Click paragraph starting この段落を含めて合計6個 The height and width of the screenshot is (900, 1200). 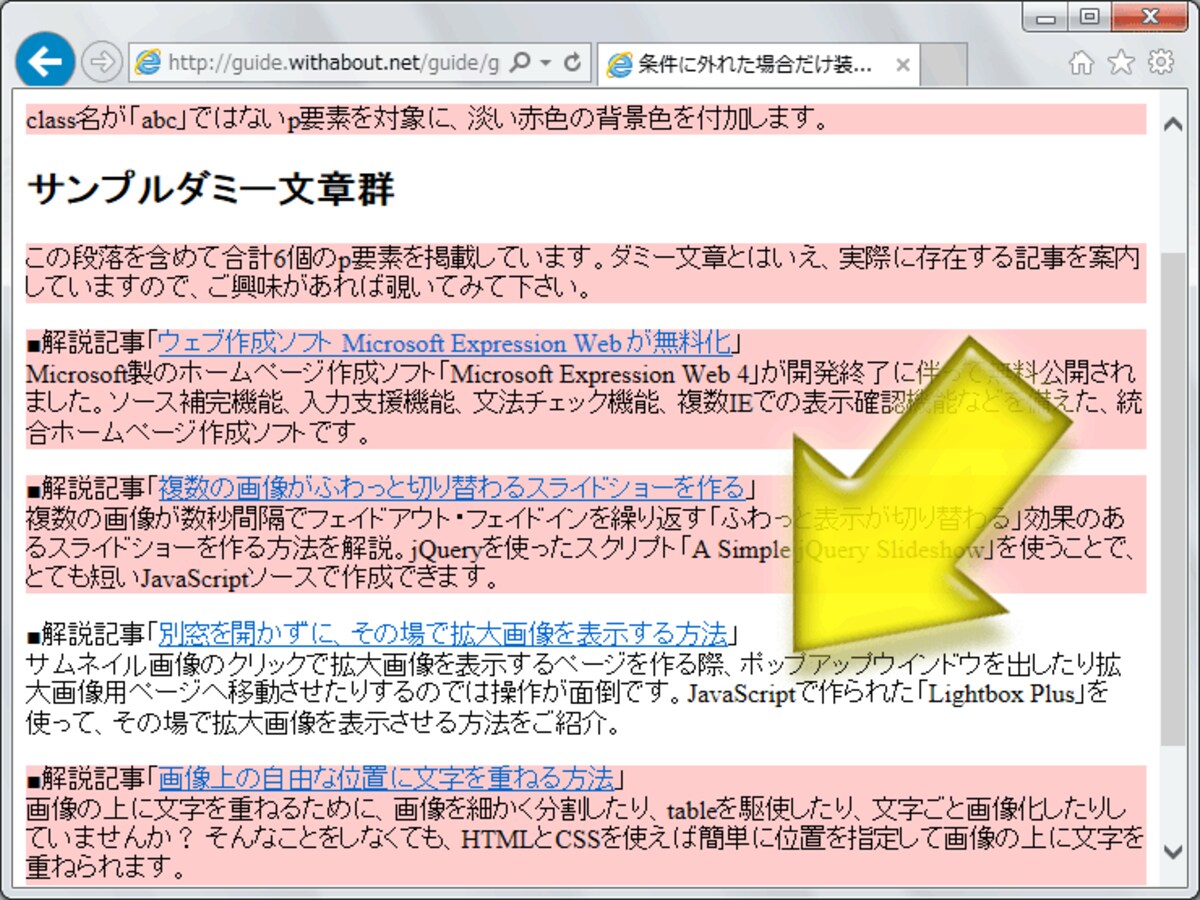coord(583,273)
